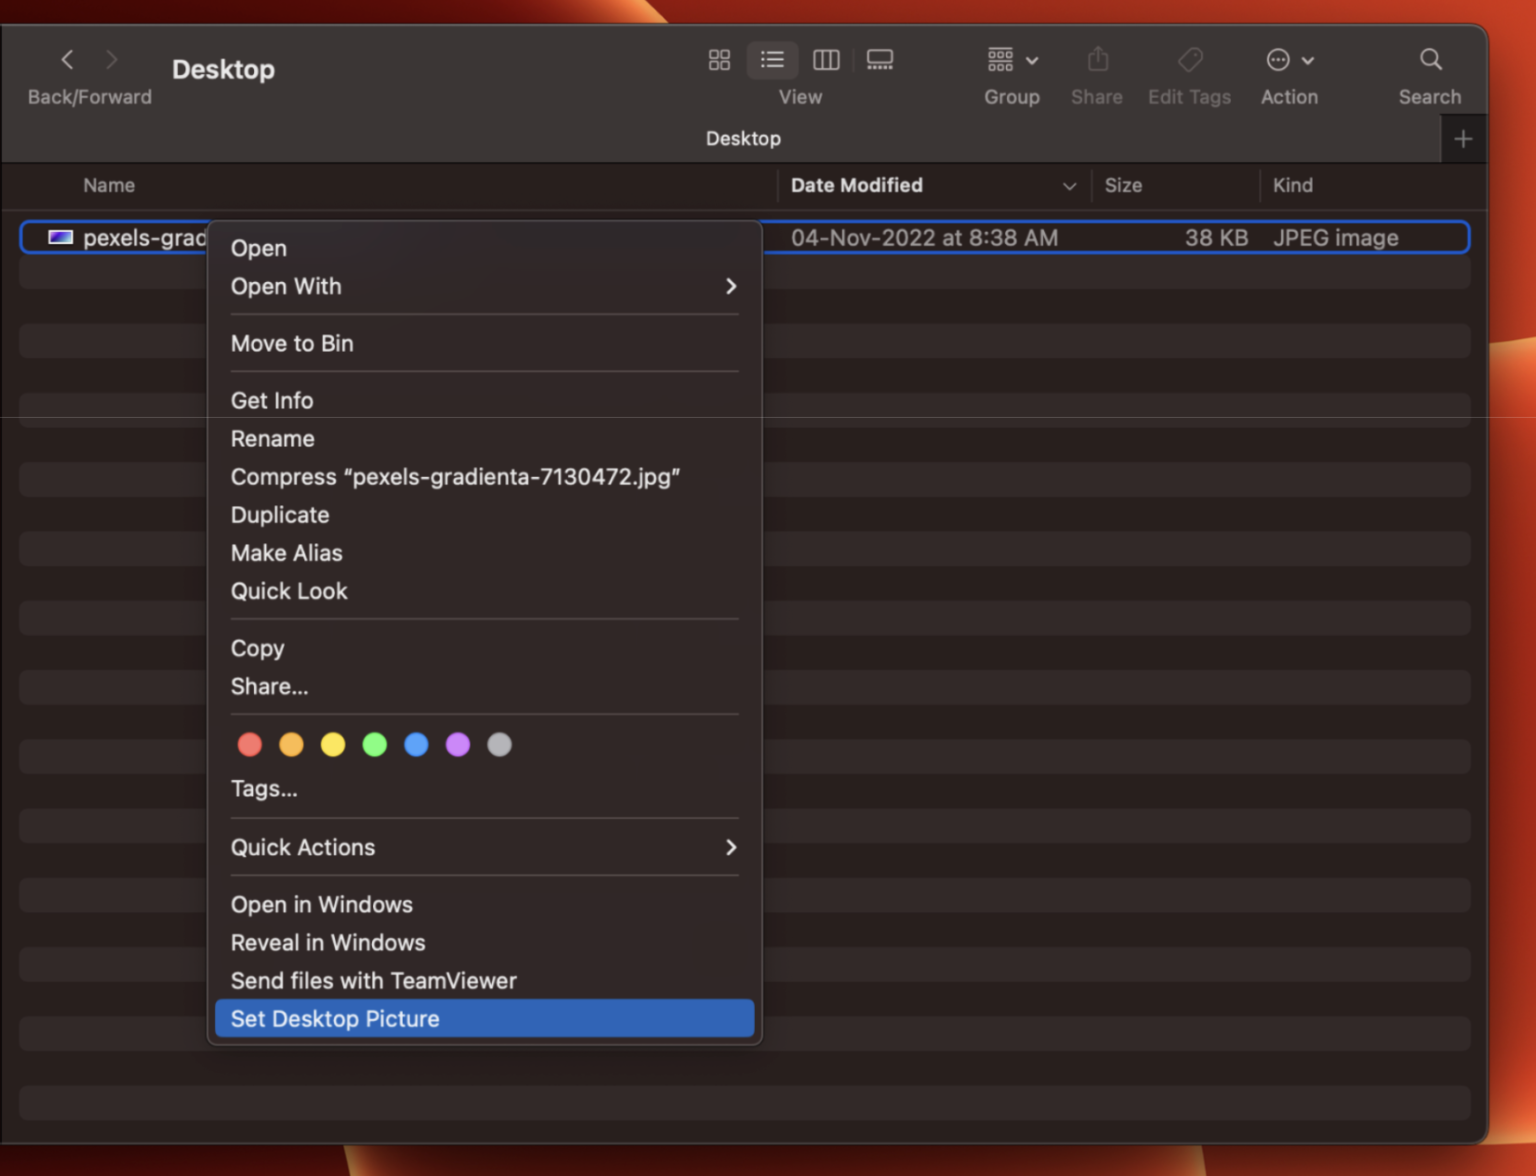Click the back navigation arrow
The height and width of the screenshot is (1176, 1536).
tap(66, 59)
